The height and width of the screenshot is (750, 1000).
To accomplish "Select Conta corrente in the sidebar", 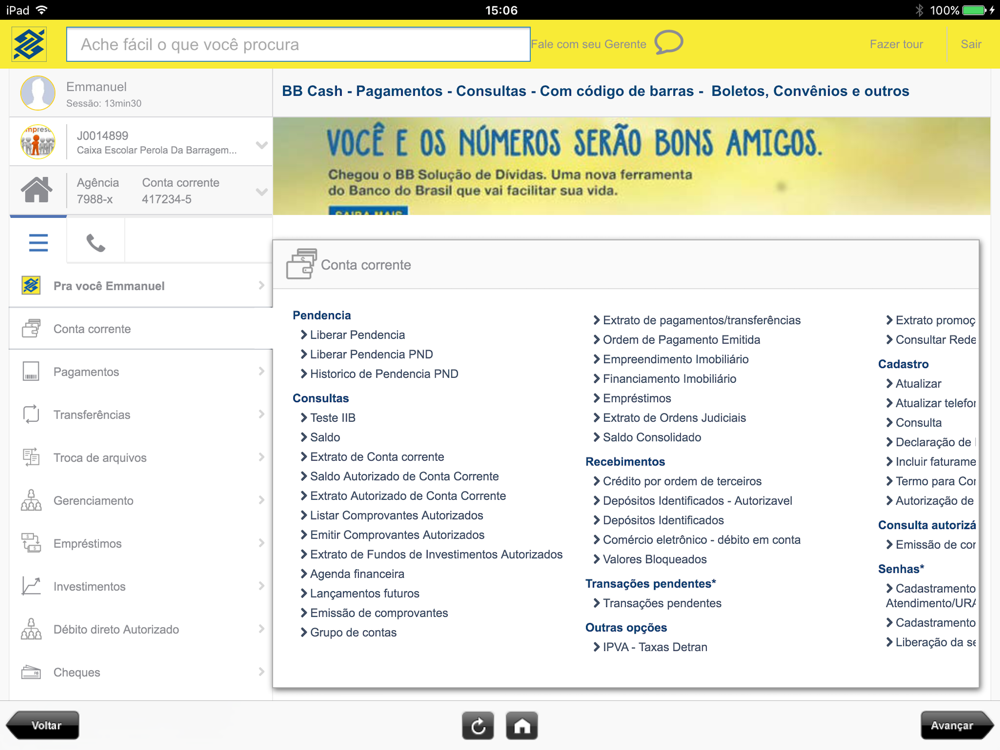I will click(141, 328).
